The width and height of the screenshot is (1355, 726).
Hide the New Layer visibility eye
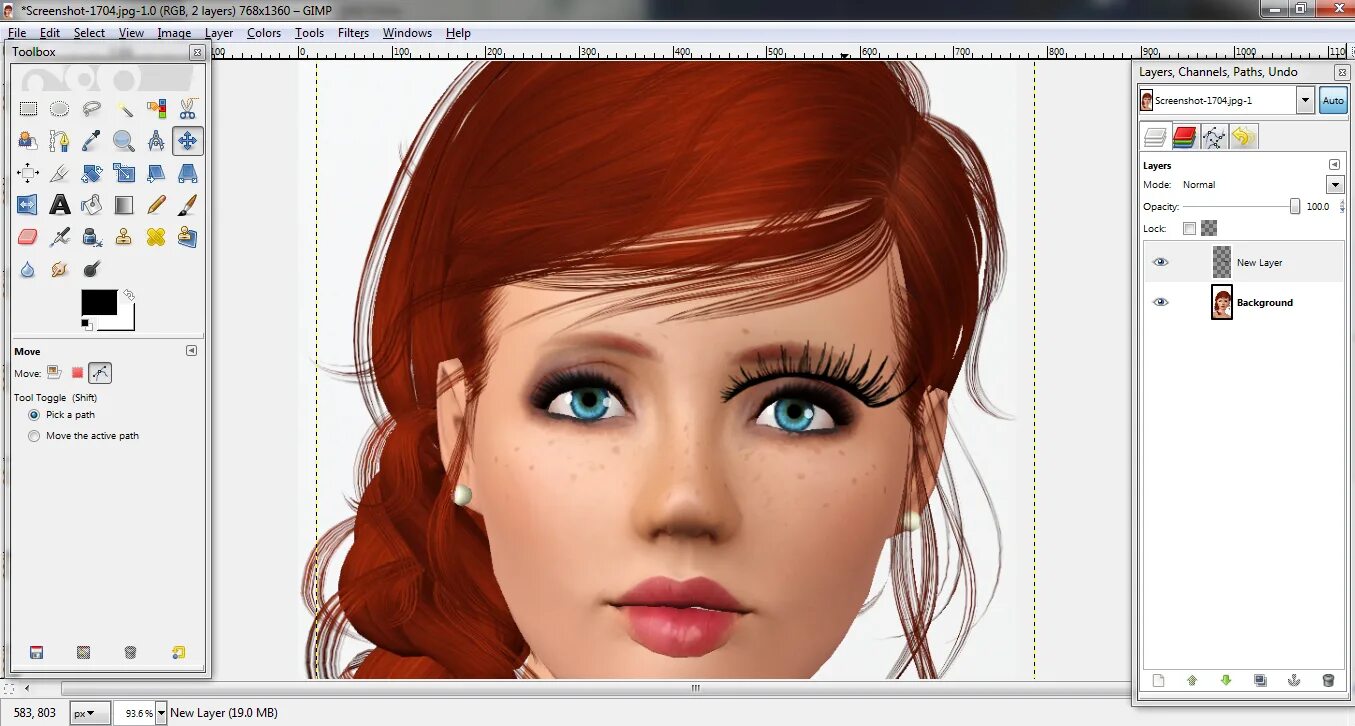click(1160, 262)
